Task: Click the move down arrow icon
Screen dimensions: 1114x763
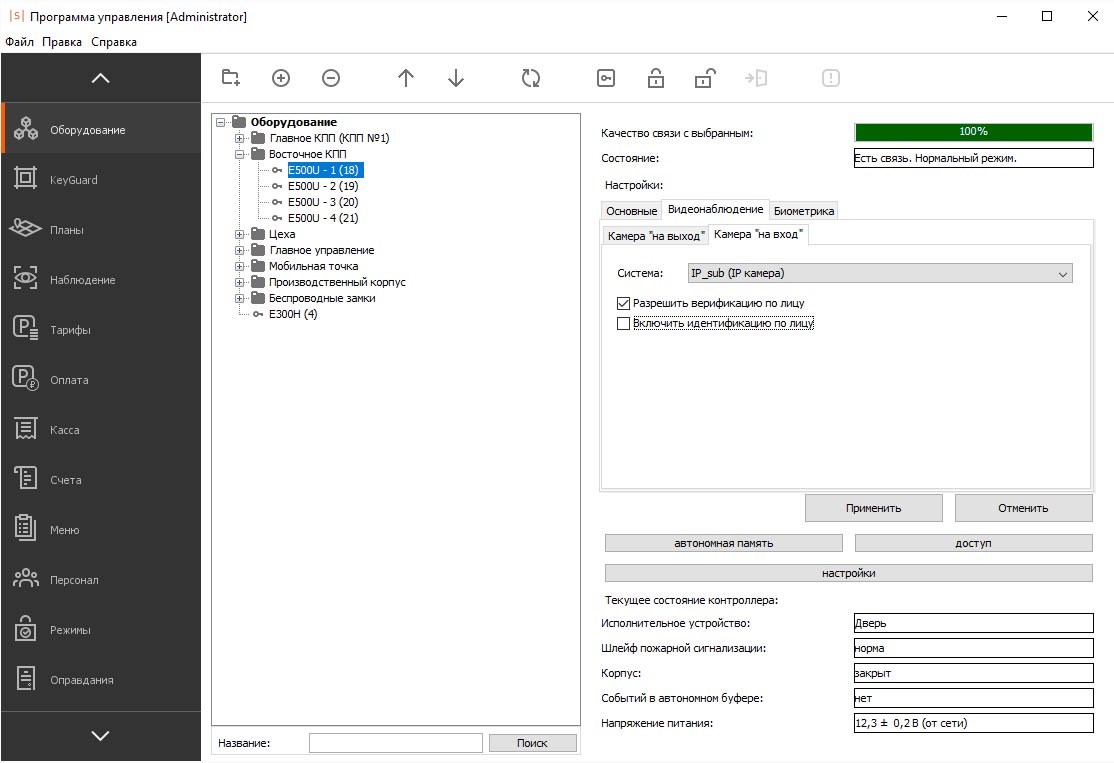Action: (456, 78)
